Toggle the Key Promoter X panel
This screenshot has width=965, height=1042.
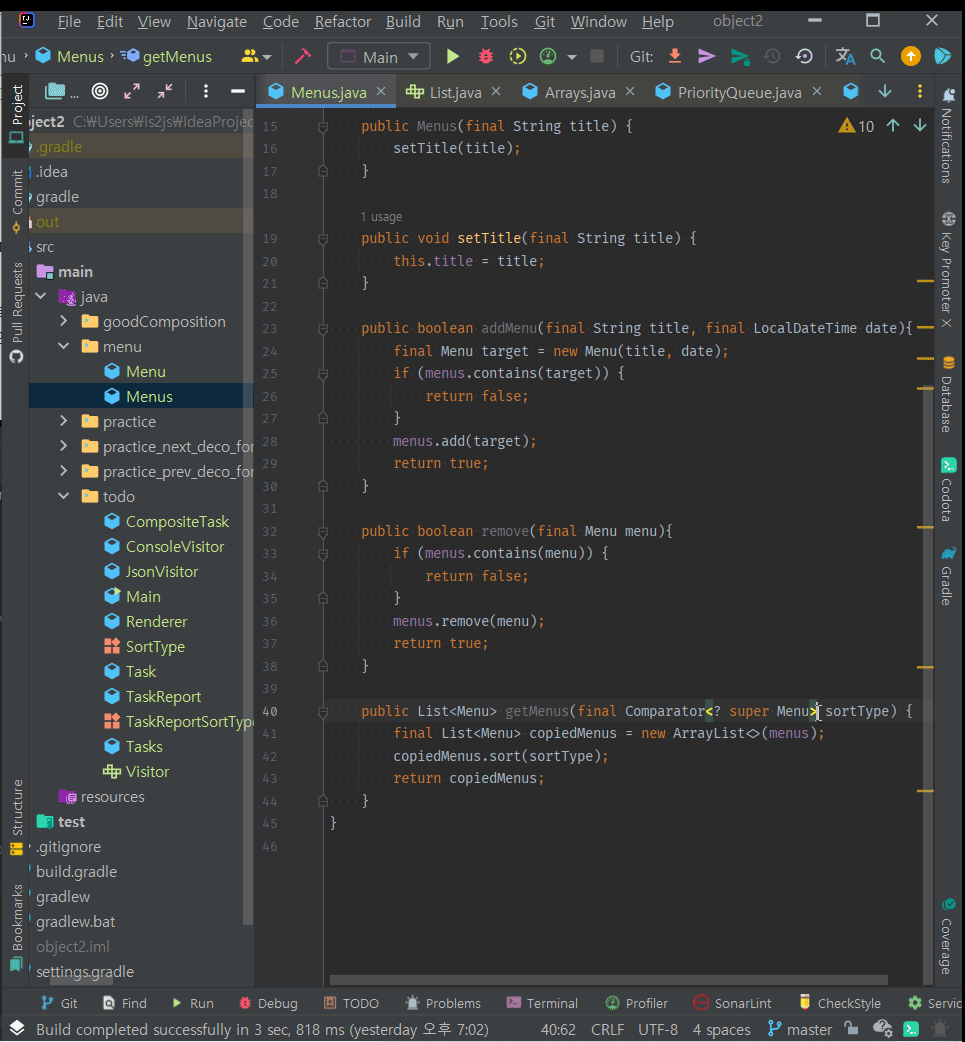click(948, 270)
